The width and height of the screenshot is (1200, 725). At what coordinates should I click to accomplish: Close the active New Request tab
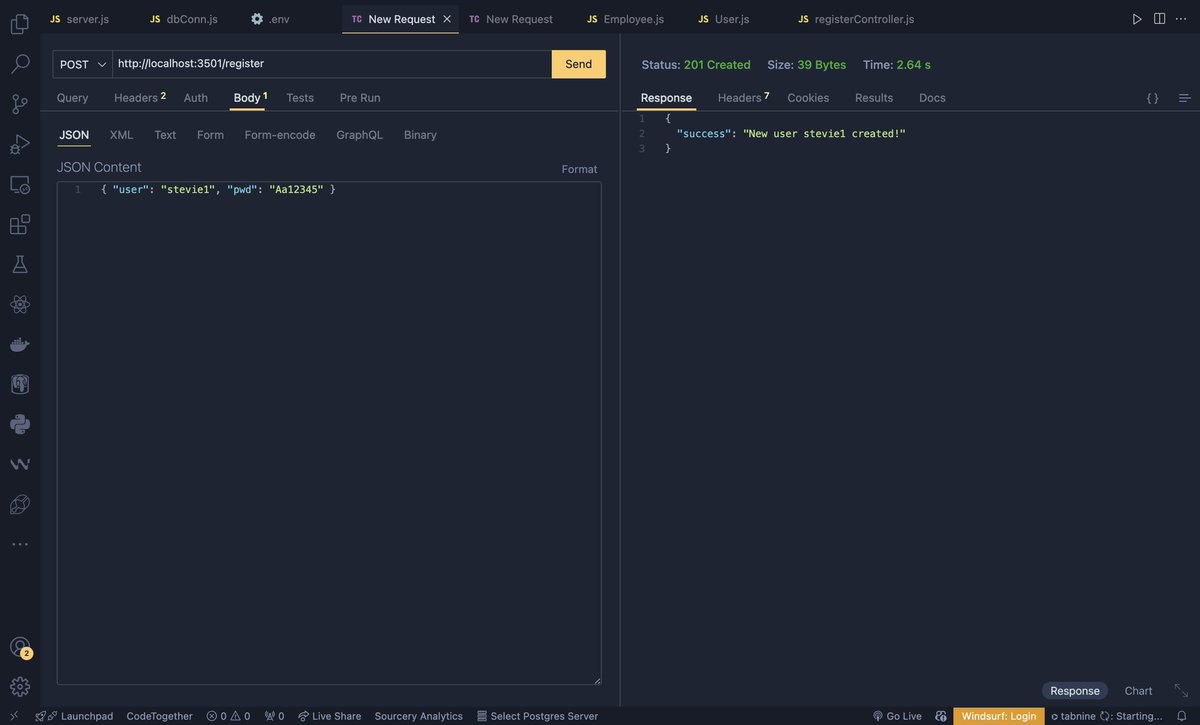point(447,19)
